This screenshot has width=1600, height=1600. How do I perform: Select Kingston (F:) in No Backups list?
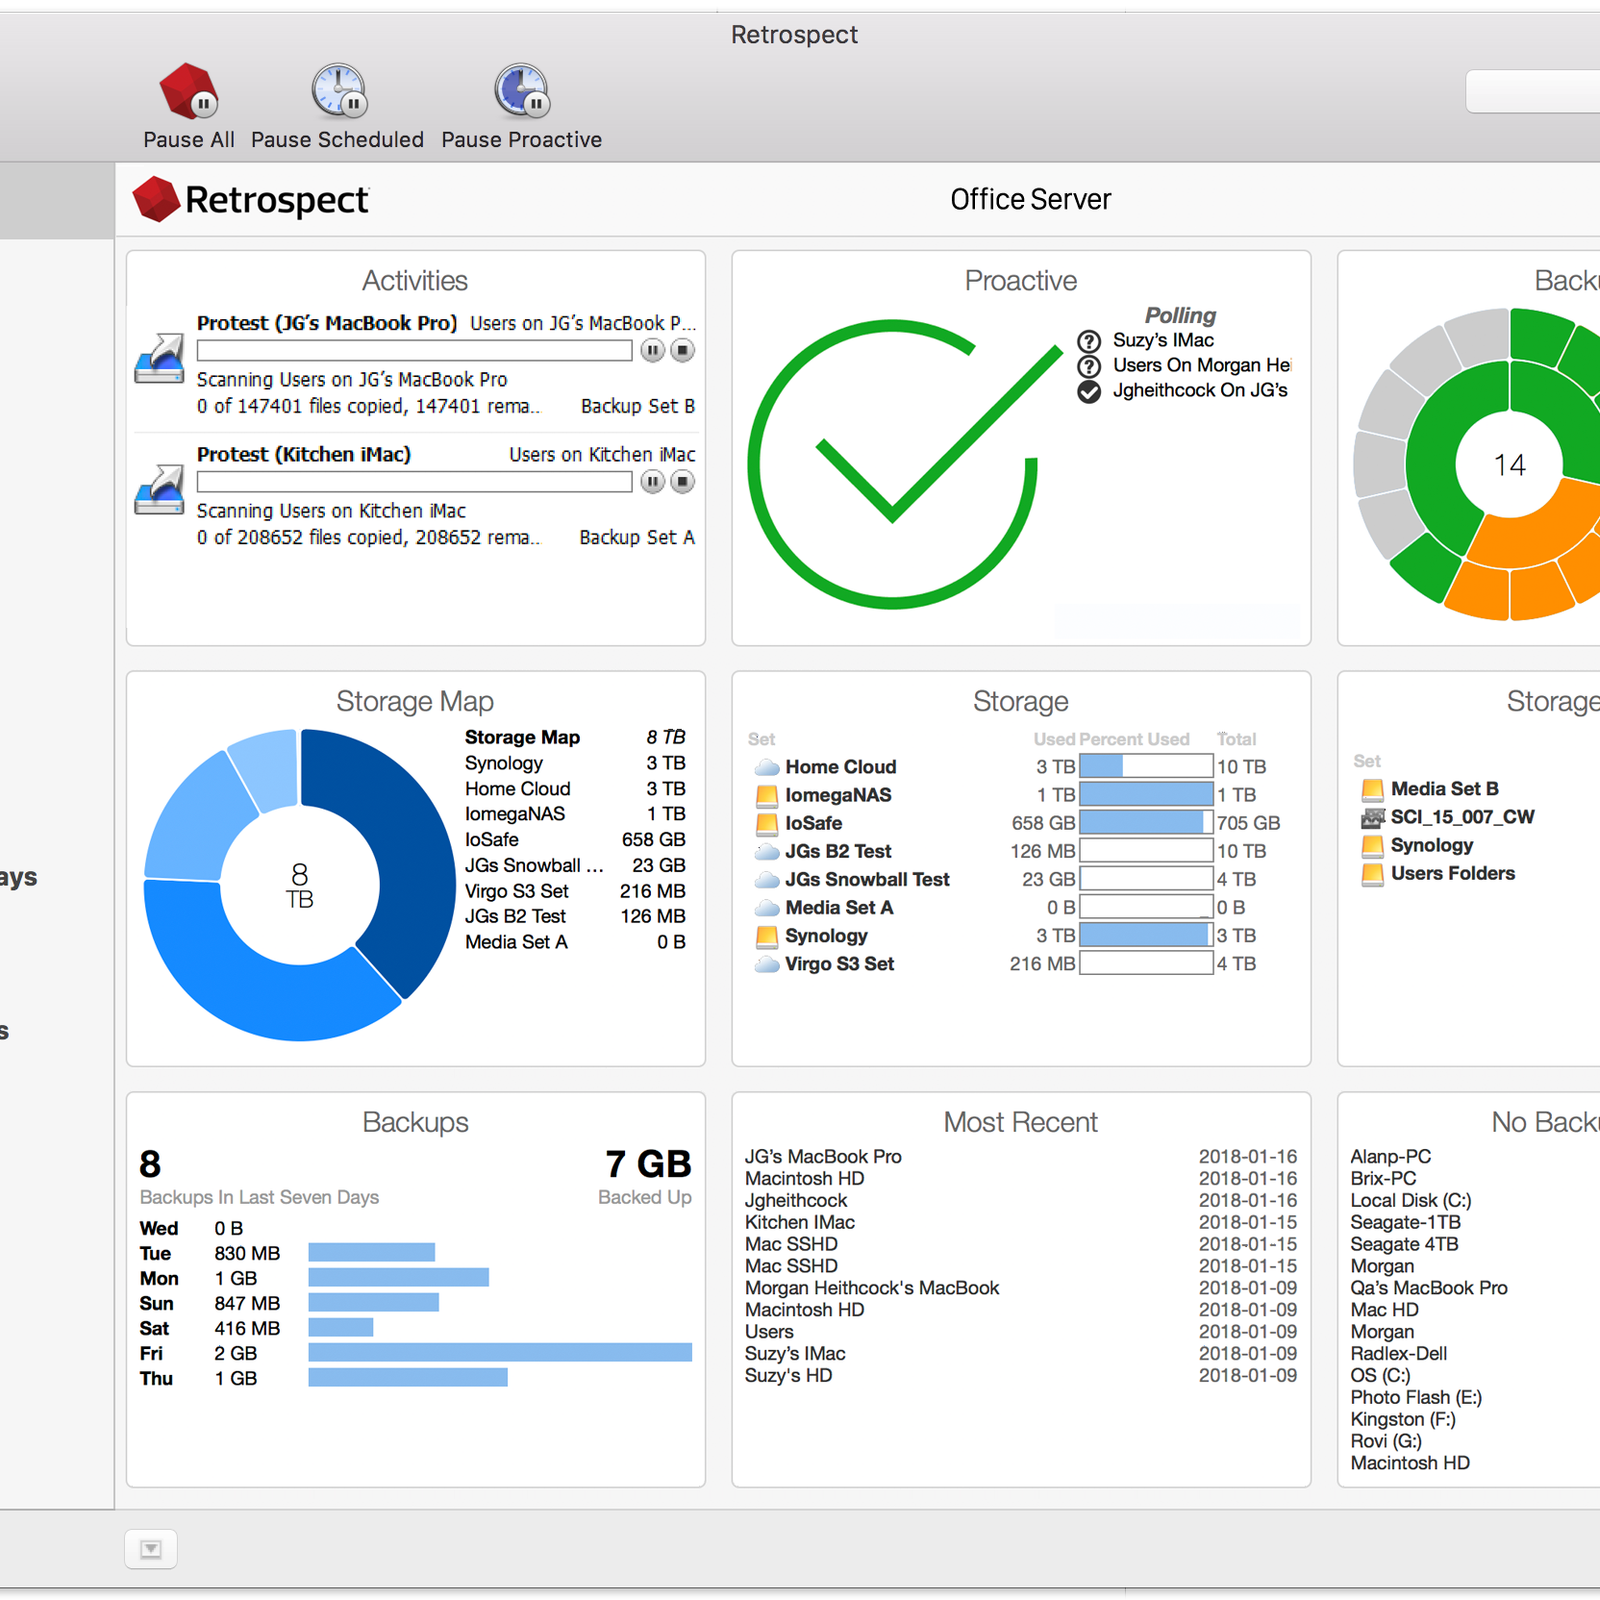[1403, 1419]
